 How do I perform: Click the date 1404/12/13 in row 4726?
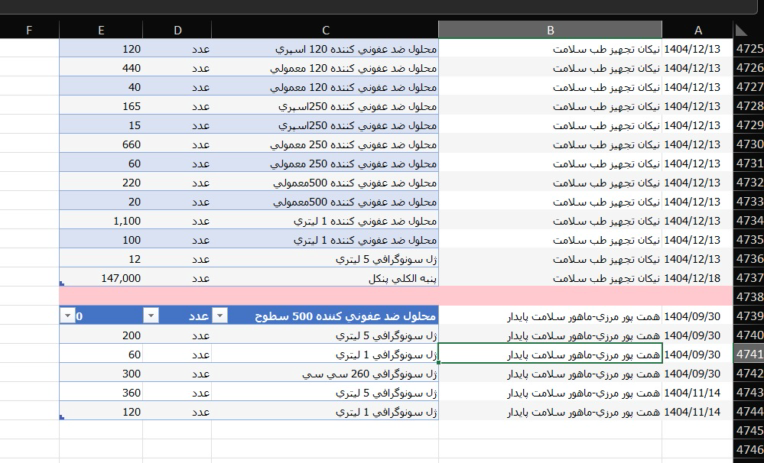coord(697,68)
